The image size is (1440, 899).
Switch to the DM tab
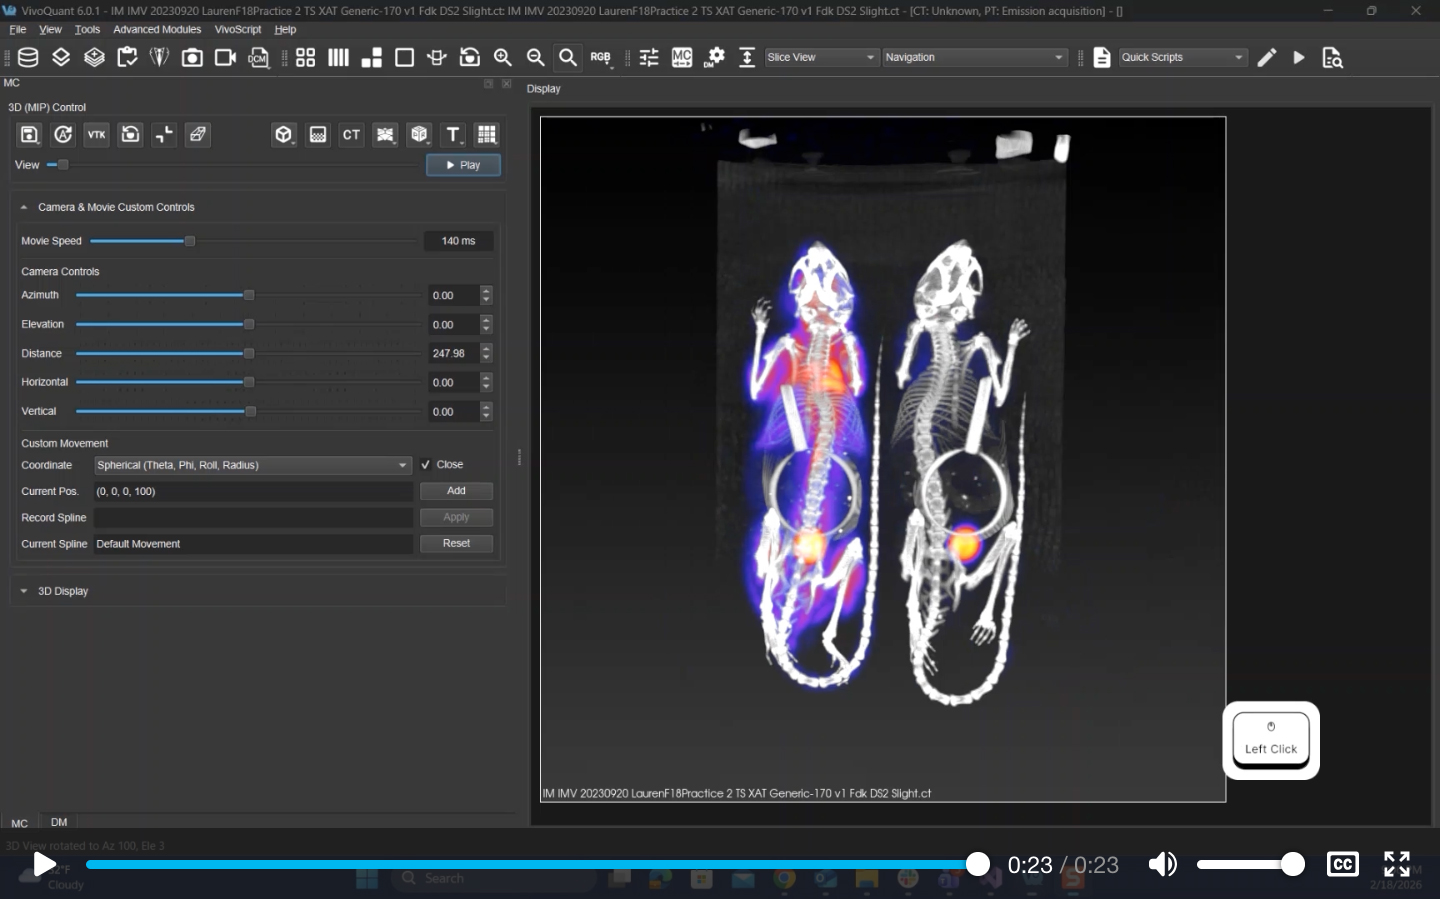point(59,822)
